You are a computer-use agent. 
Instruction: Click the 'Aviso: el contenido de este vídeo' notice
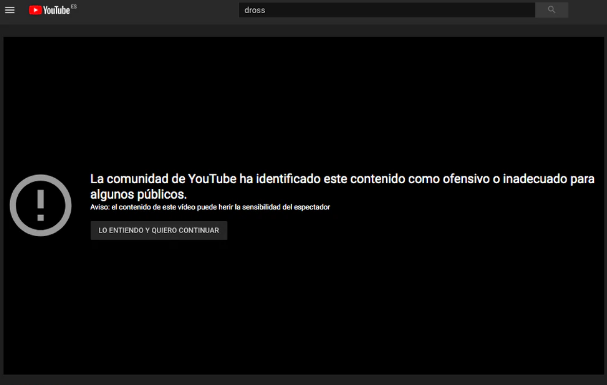click(210, 207)
